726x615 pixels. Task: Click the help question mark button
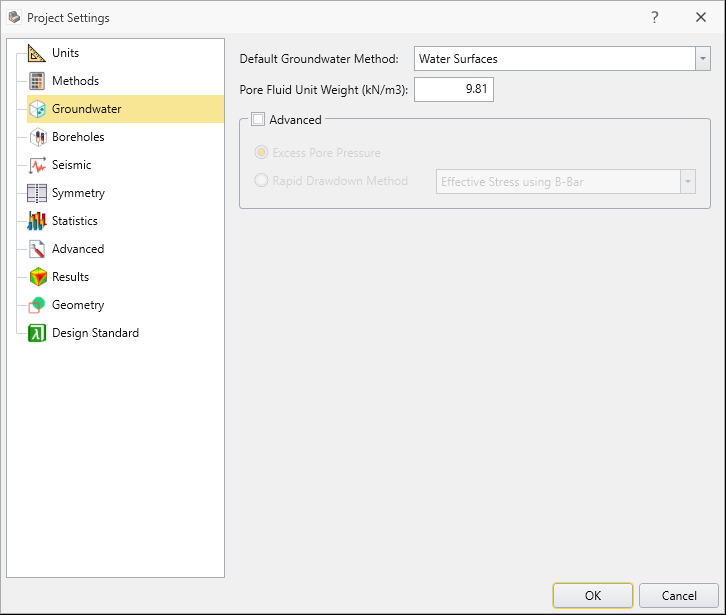[654, 18]
